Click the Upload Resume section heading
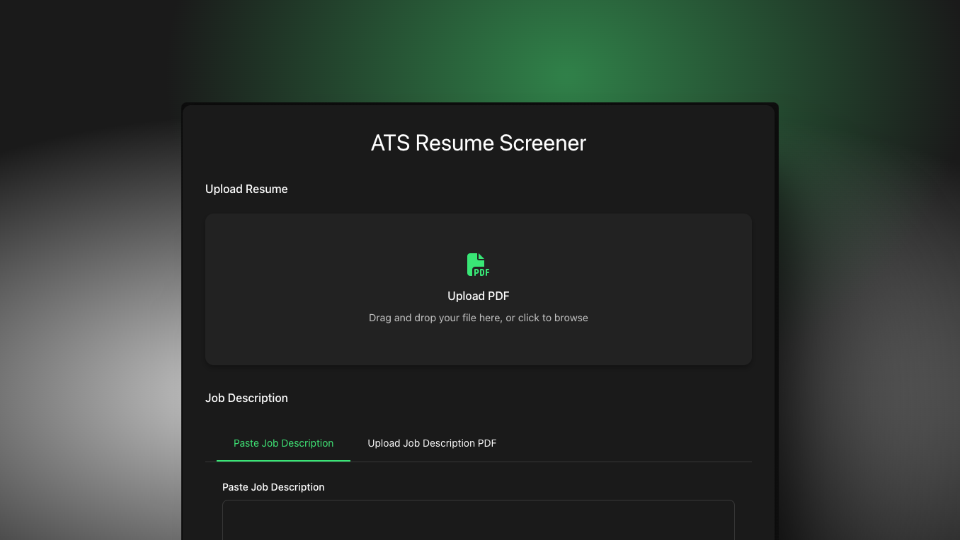 246,189
